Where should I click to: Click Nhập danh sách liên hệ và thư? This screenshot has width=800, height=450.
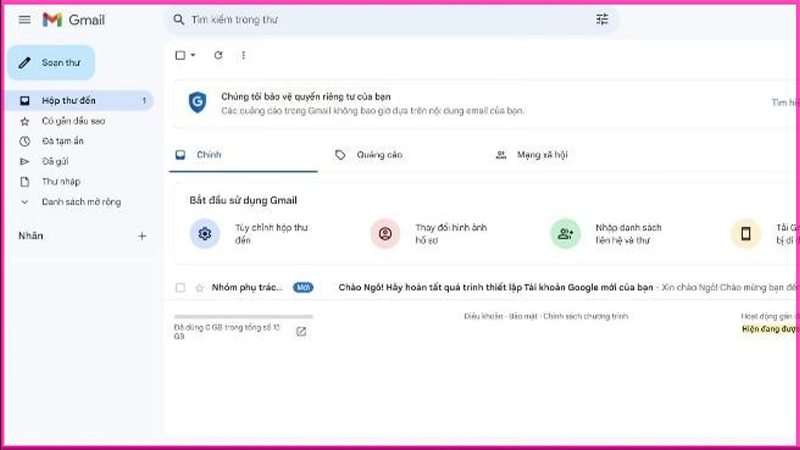tap(629, 234)
